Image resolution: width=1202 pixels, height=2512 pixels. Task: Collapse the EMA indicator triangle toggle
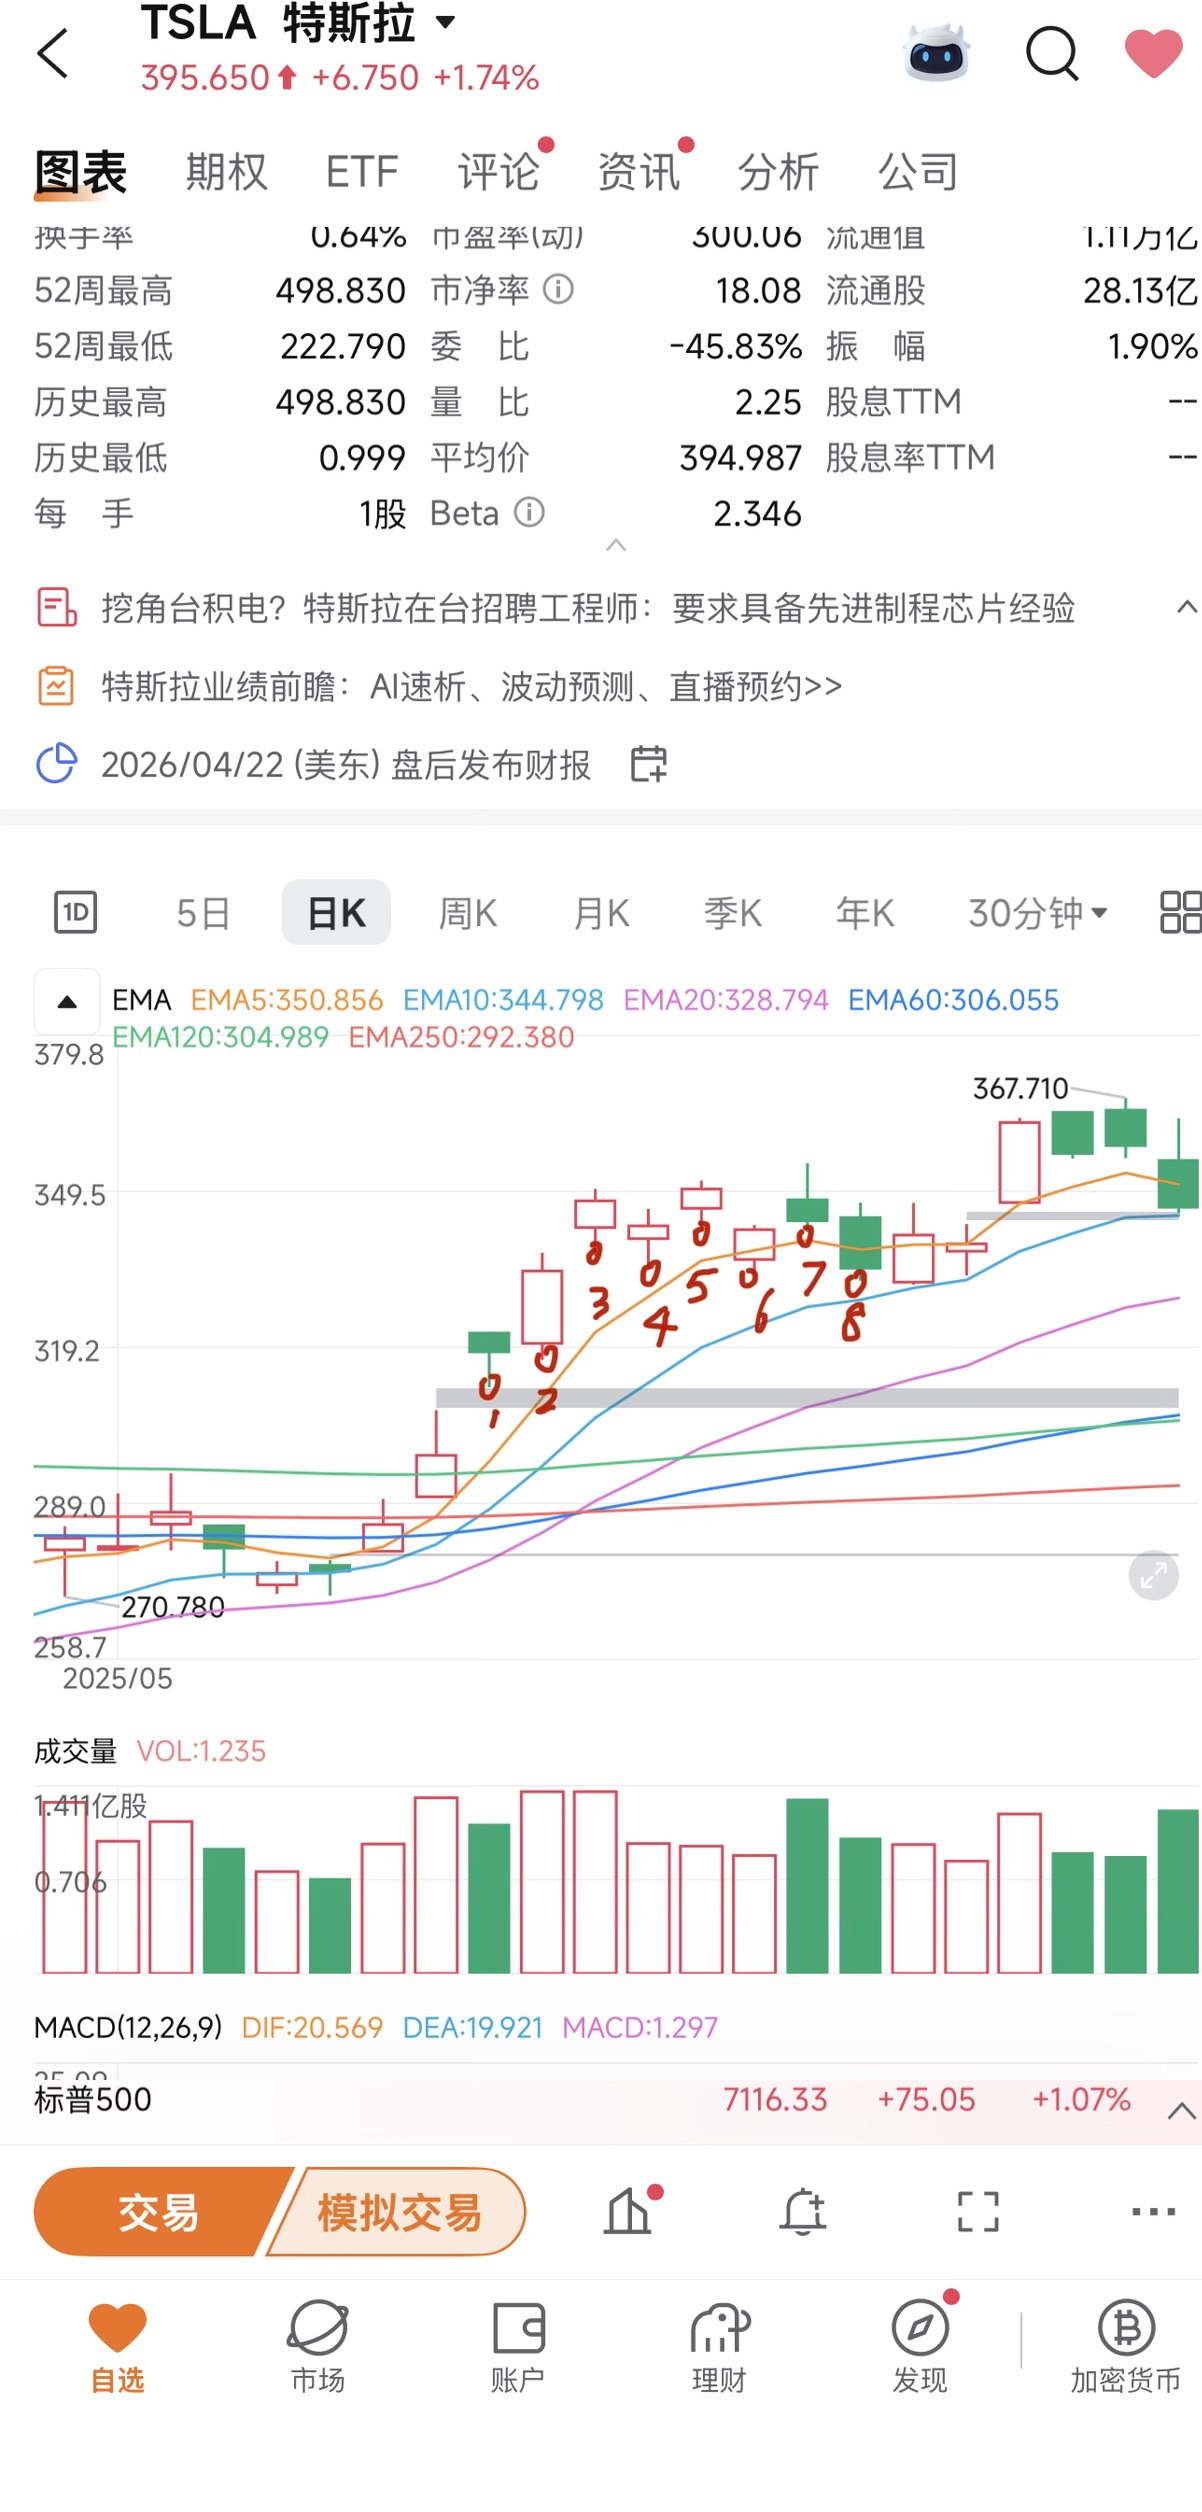tap(67, 1001)
